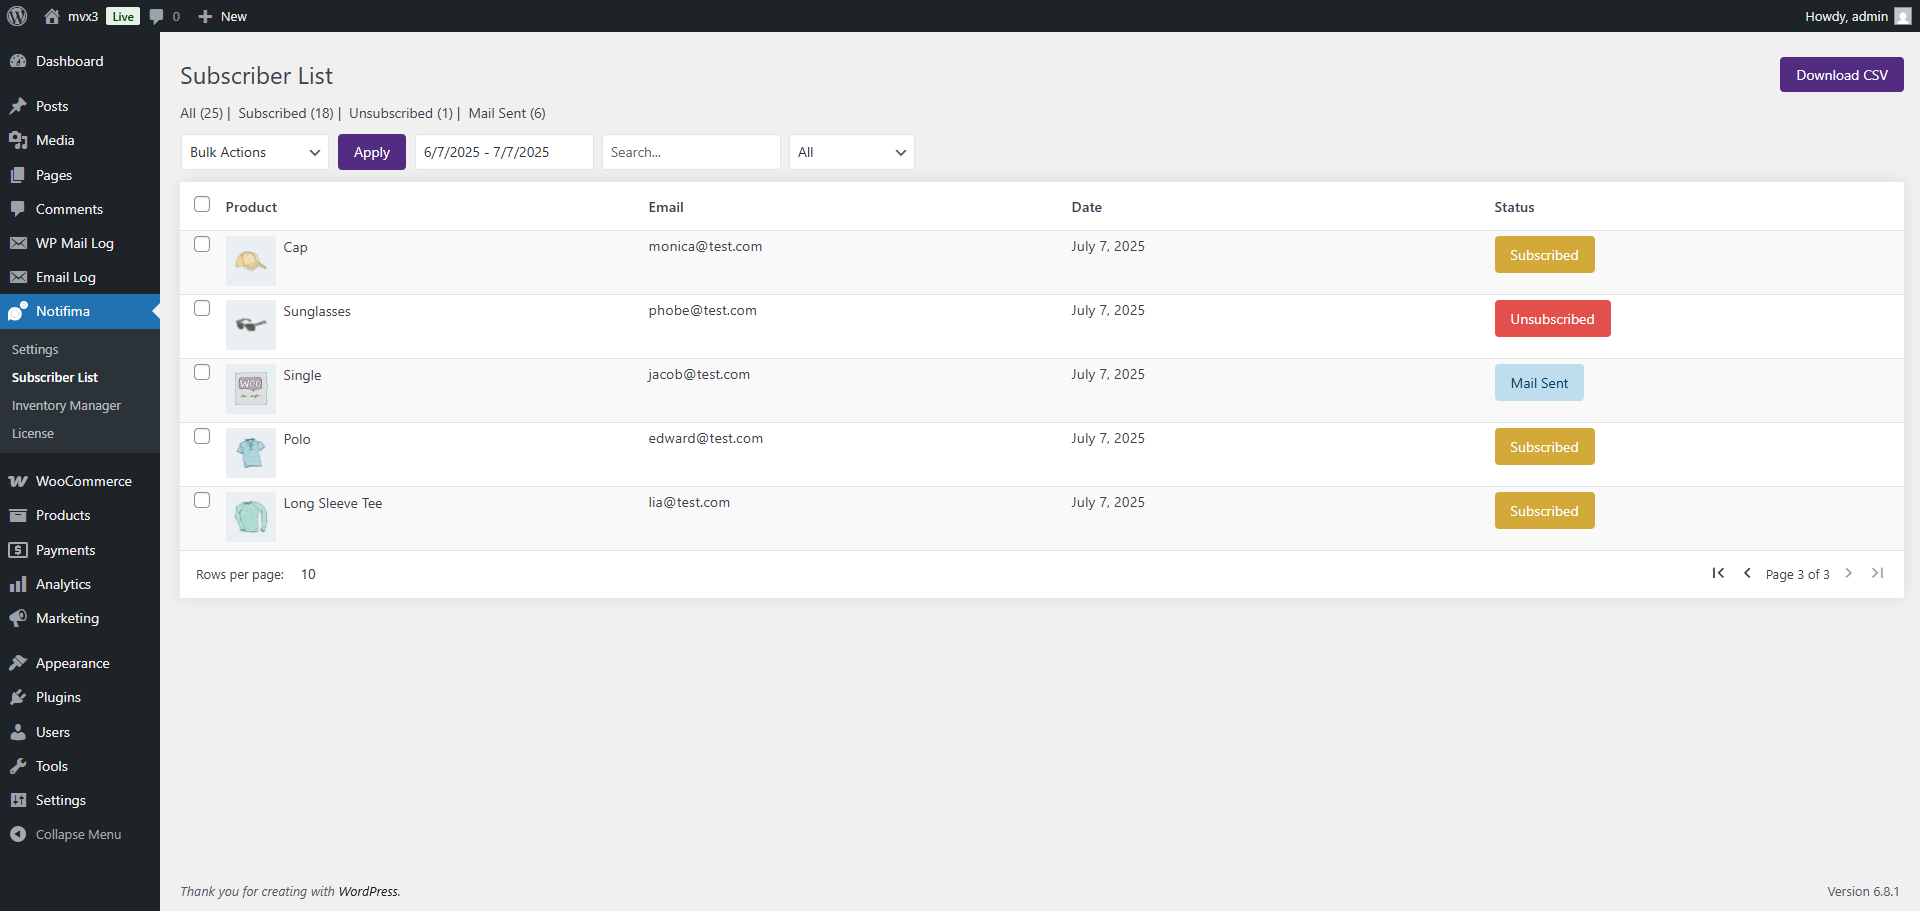
Task: Click the Analytics bar chart icon
Action: click(18, 584)
